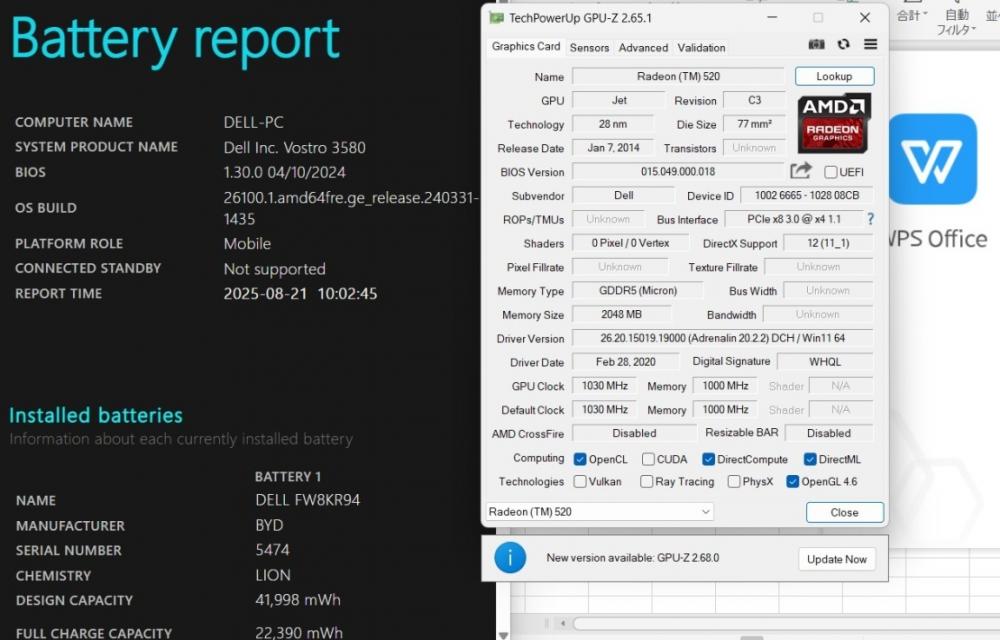The image size is (1000, 640).
Task: Click the DirectX Support field 12 (11_1)
Action: click(x=828, y=243)
